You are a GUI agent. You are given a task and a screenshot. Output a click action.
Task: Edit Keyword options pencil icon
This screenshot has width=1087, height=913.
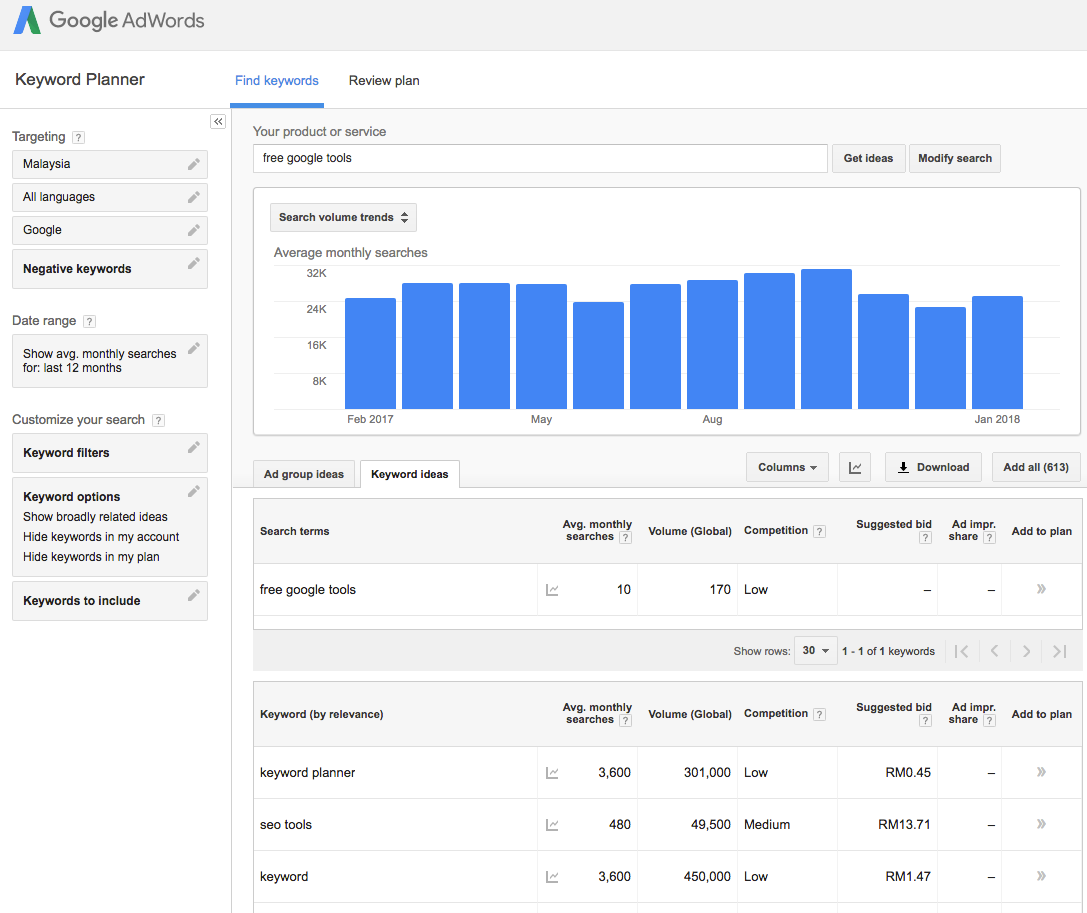point(193,492)
